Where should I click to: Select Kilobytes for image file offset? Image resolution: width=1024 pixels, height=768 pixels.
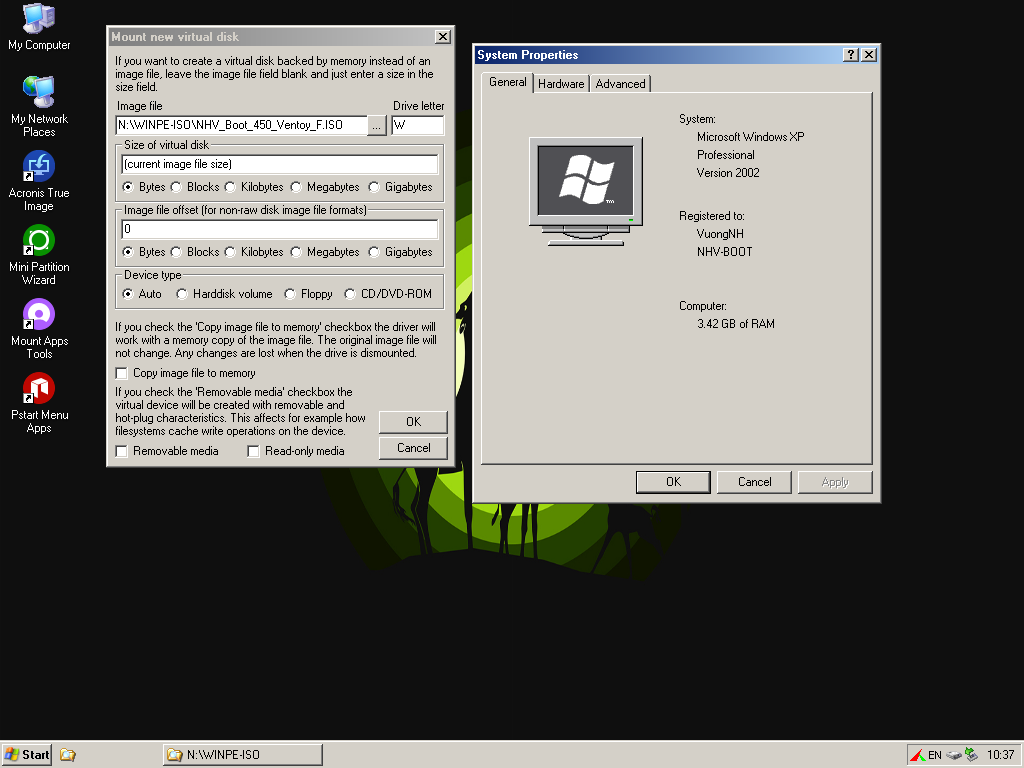254,252
